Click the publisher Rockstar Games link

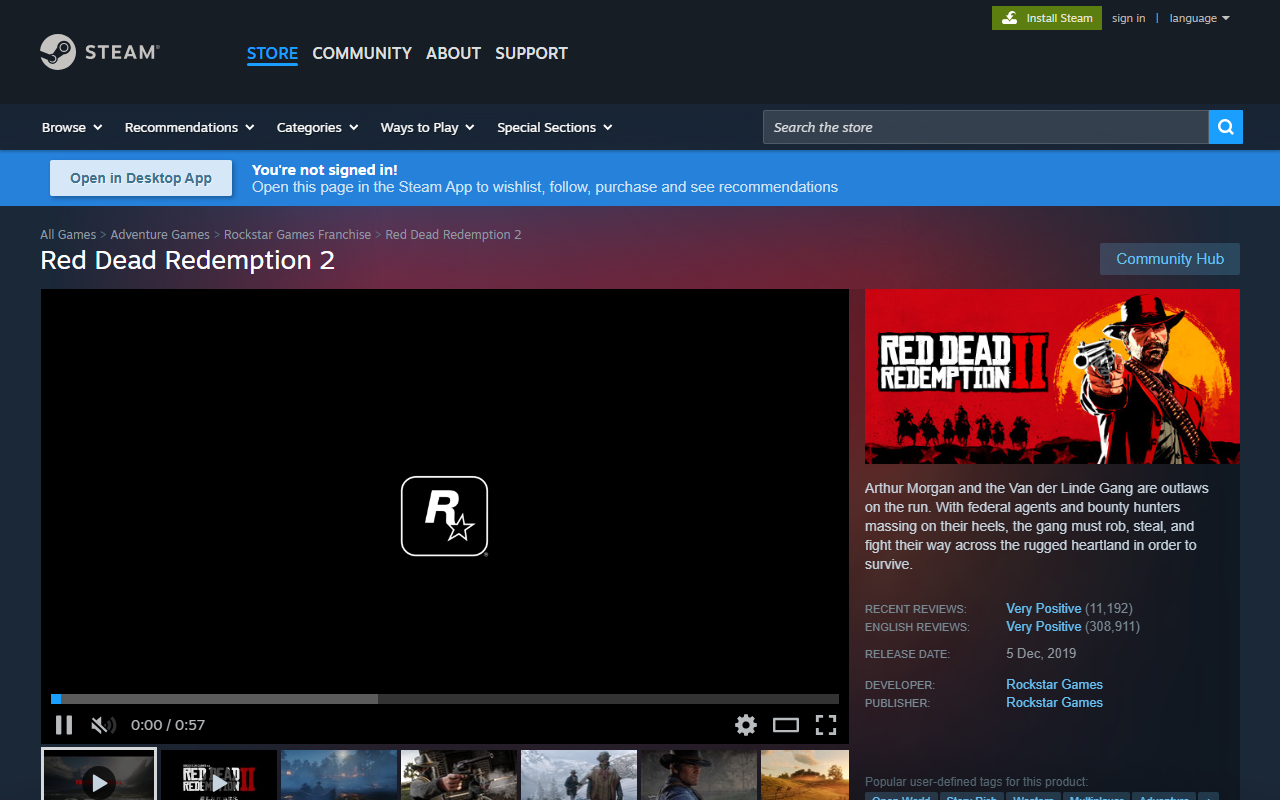(1054, 702)
